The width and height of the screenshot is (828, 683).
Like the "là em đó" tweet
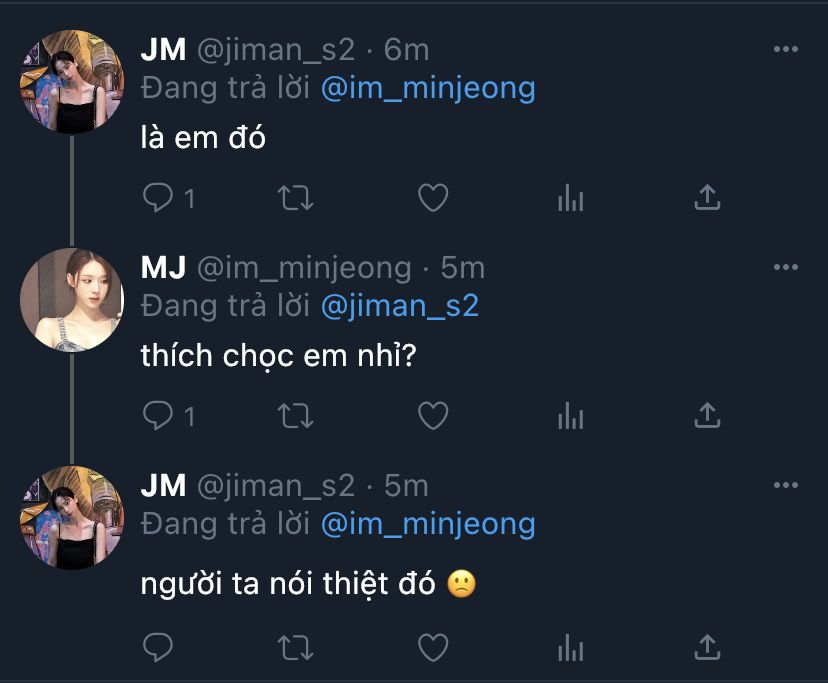433,198
